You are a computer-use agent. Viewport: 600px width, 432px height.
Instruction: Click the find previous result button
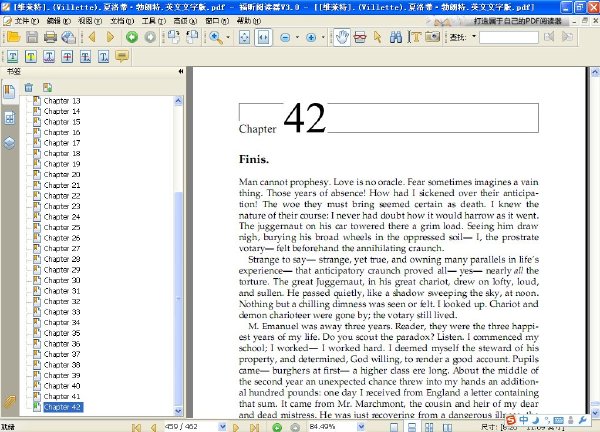549,37
